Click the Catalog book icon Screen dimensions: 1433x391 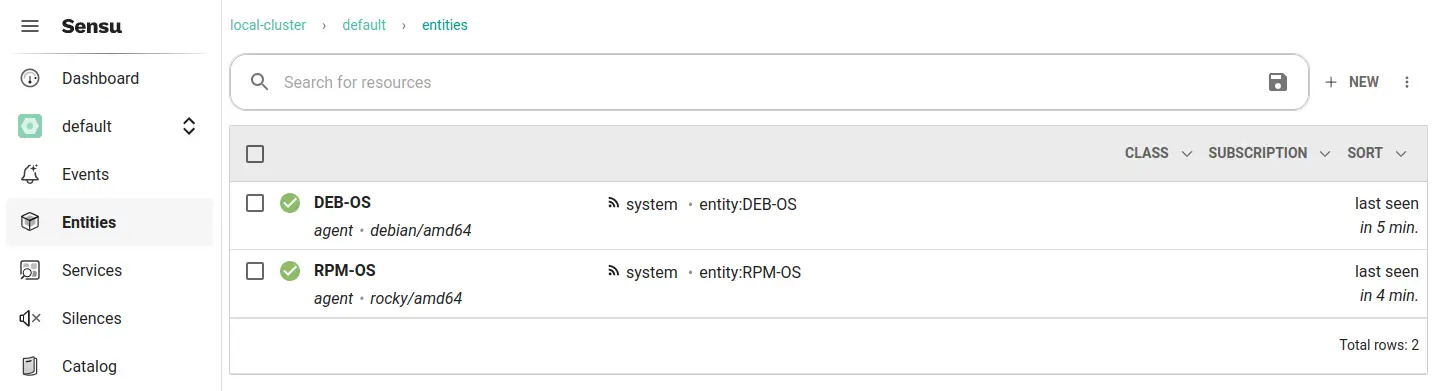(30, 366)
